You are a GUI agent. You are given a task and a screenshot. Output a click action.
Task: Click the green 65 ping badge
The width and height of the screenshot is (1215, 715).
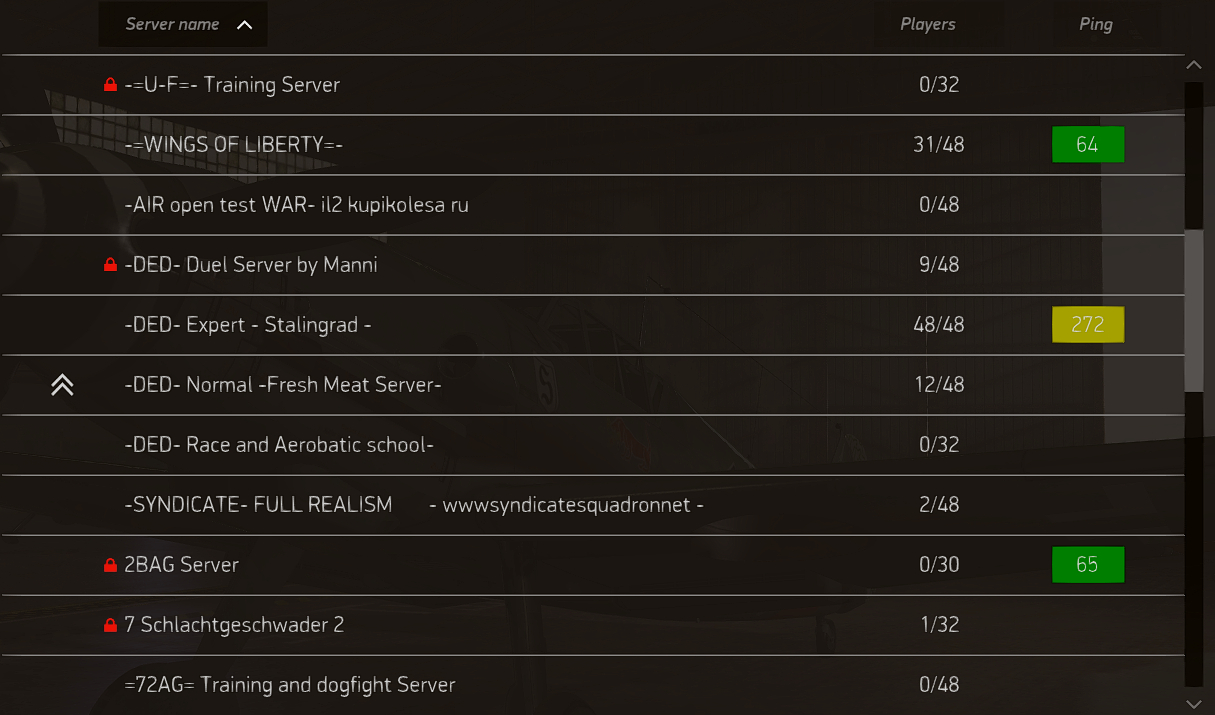1087,565
